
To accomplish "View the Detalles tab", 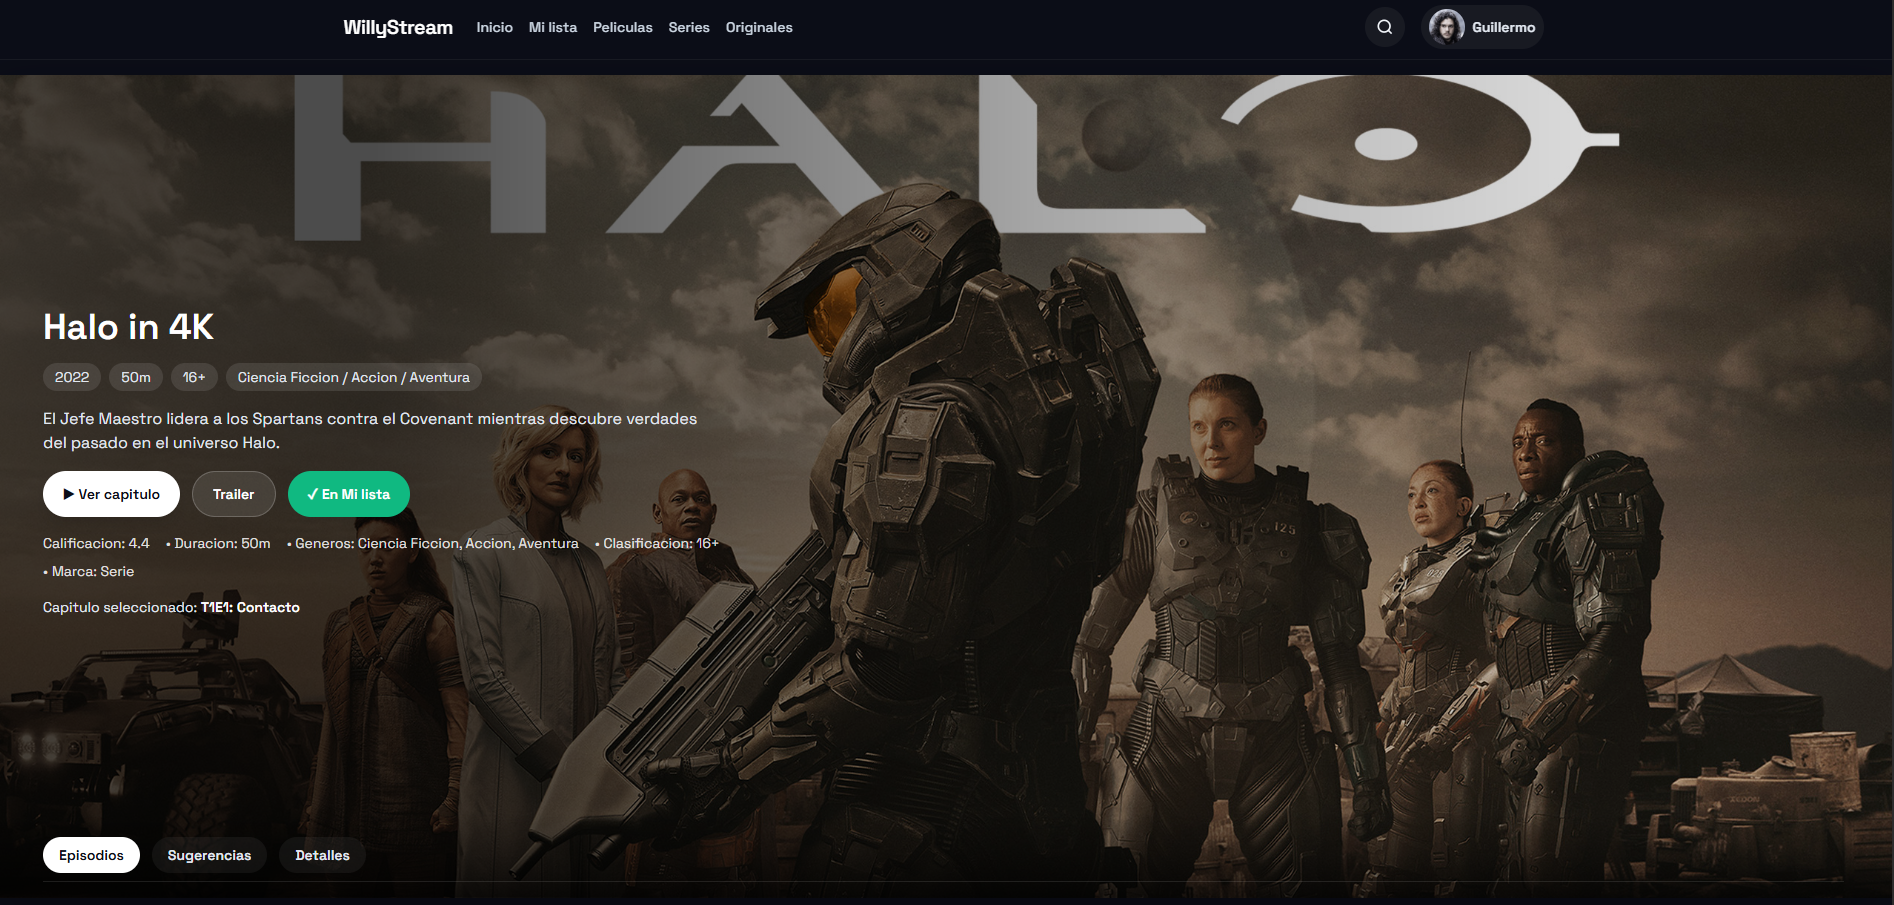I will [322, 855].
